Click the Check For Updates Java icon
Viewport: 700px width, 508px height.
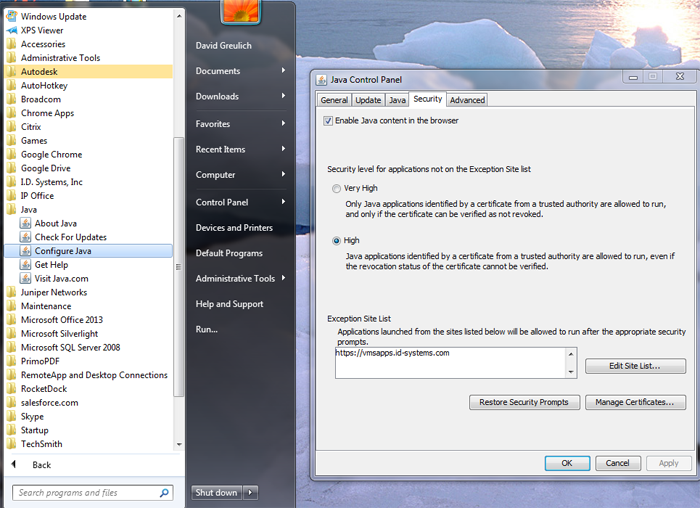25,237
